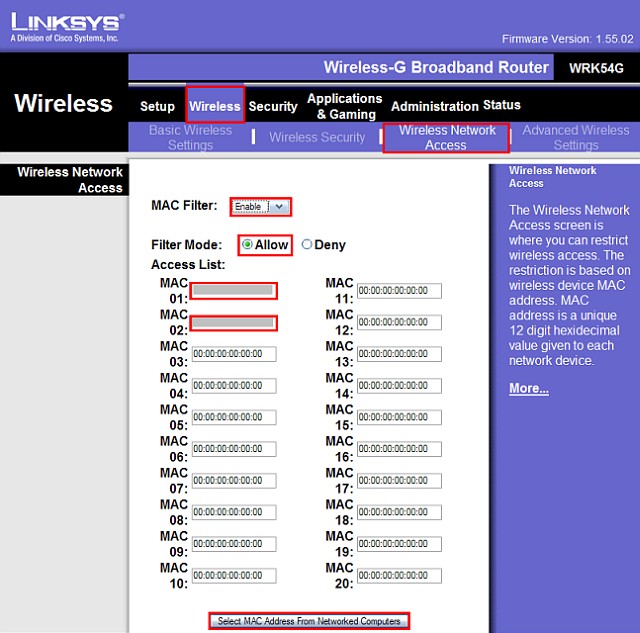Click the MAC 05 address field
640x633 pixels.
(x=234, y=417)
